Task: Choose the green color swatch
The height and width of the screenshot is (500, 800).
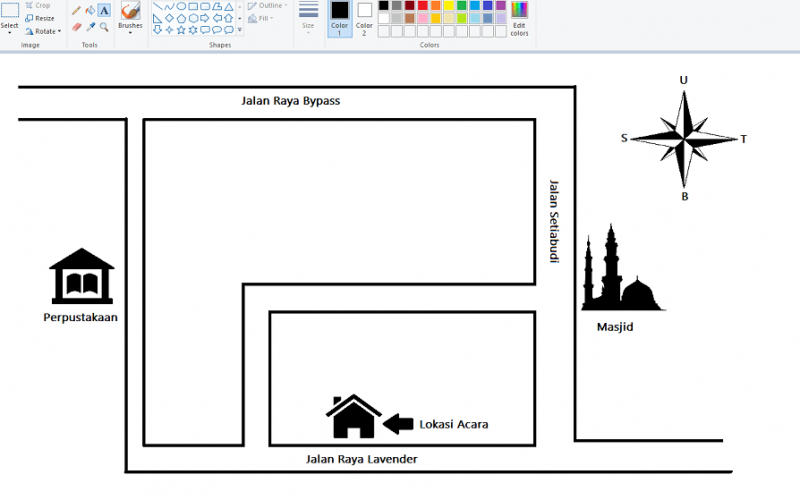Action: [462, 6]
